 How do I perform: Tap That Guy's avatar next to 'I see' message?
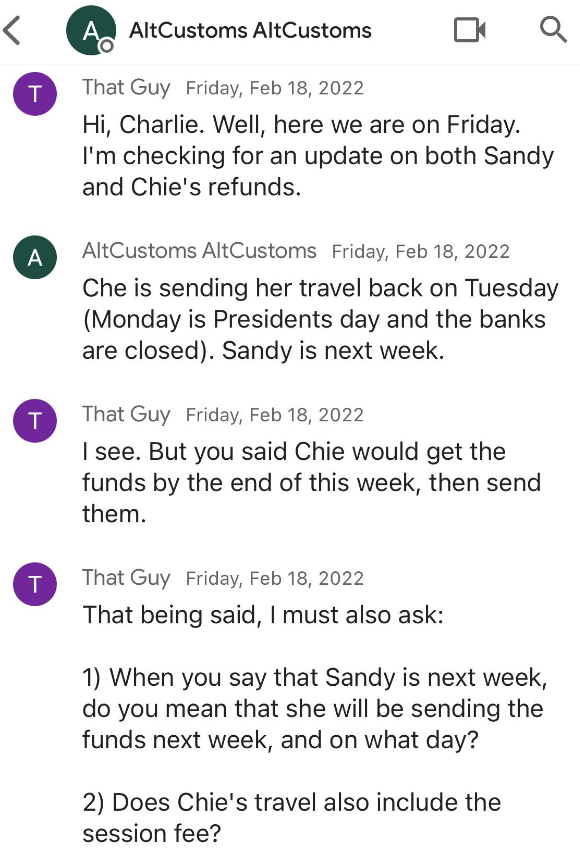click(x=35, y=421)
